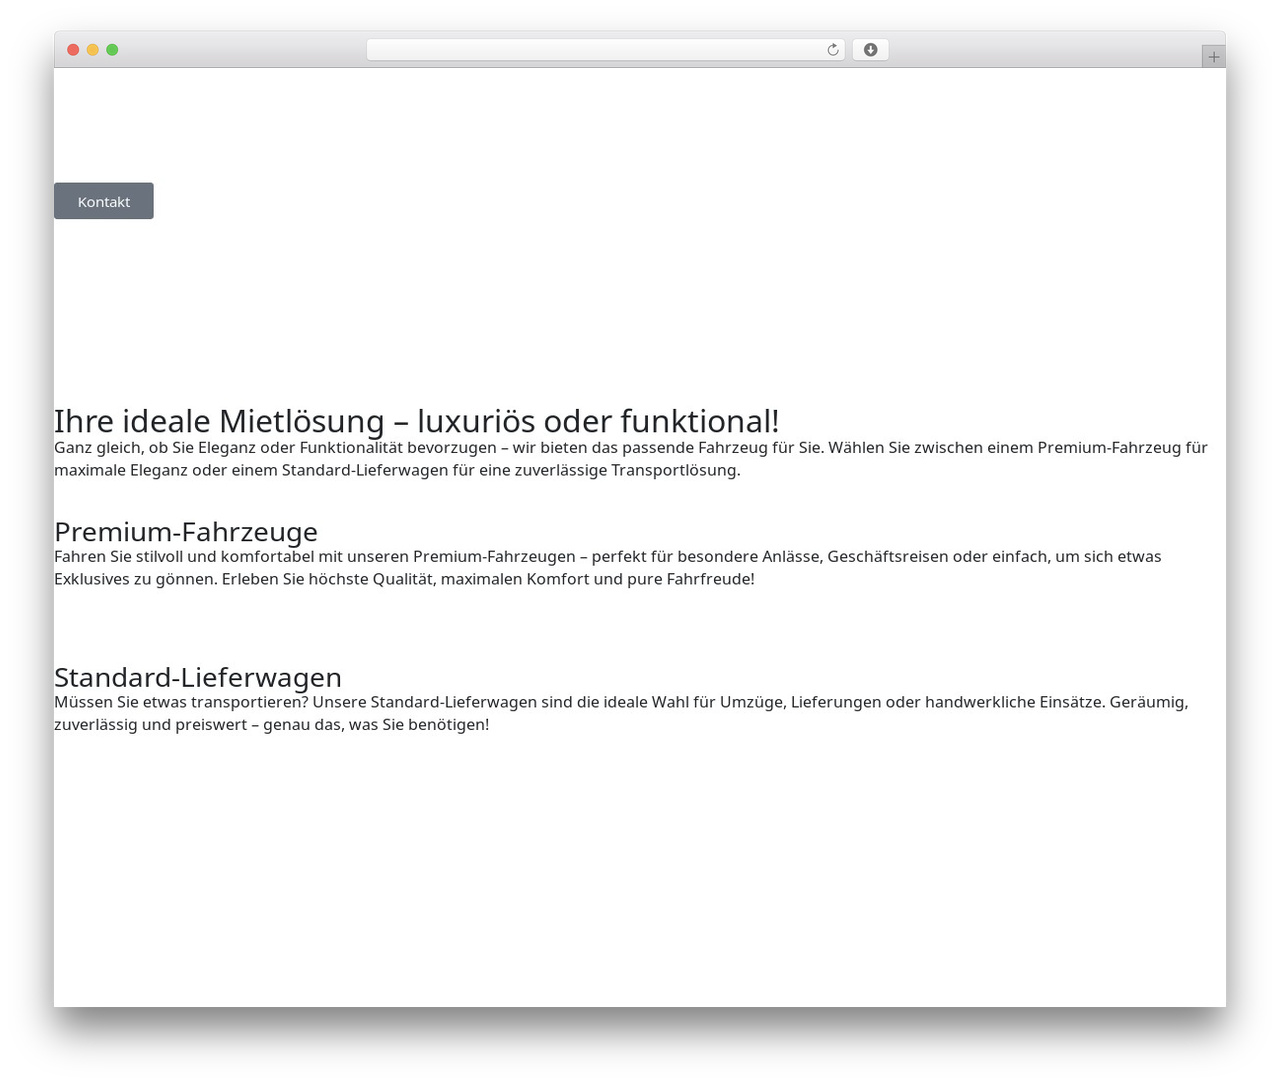
Task: Minimize the window using yellow button
Action: [x=93, y=50]
